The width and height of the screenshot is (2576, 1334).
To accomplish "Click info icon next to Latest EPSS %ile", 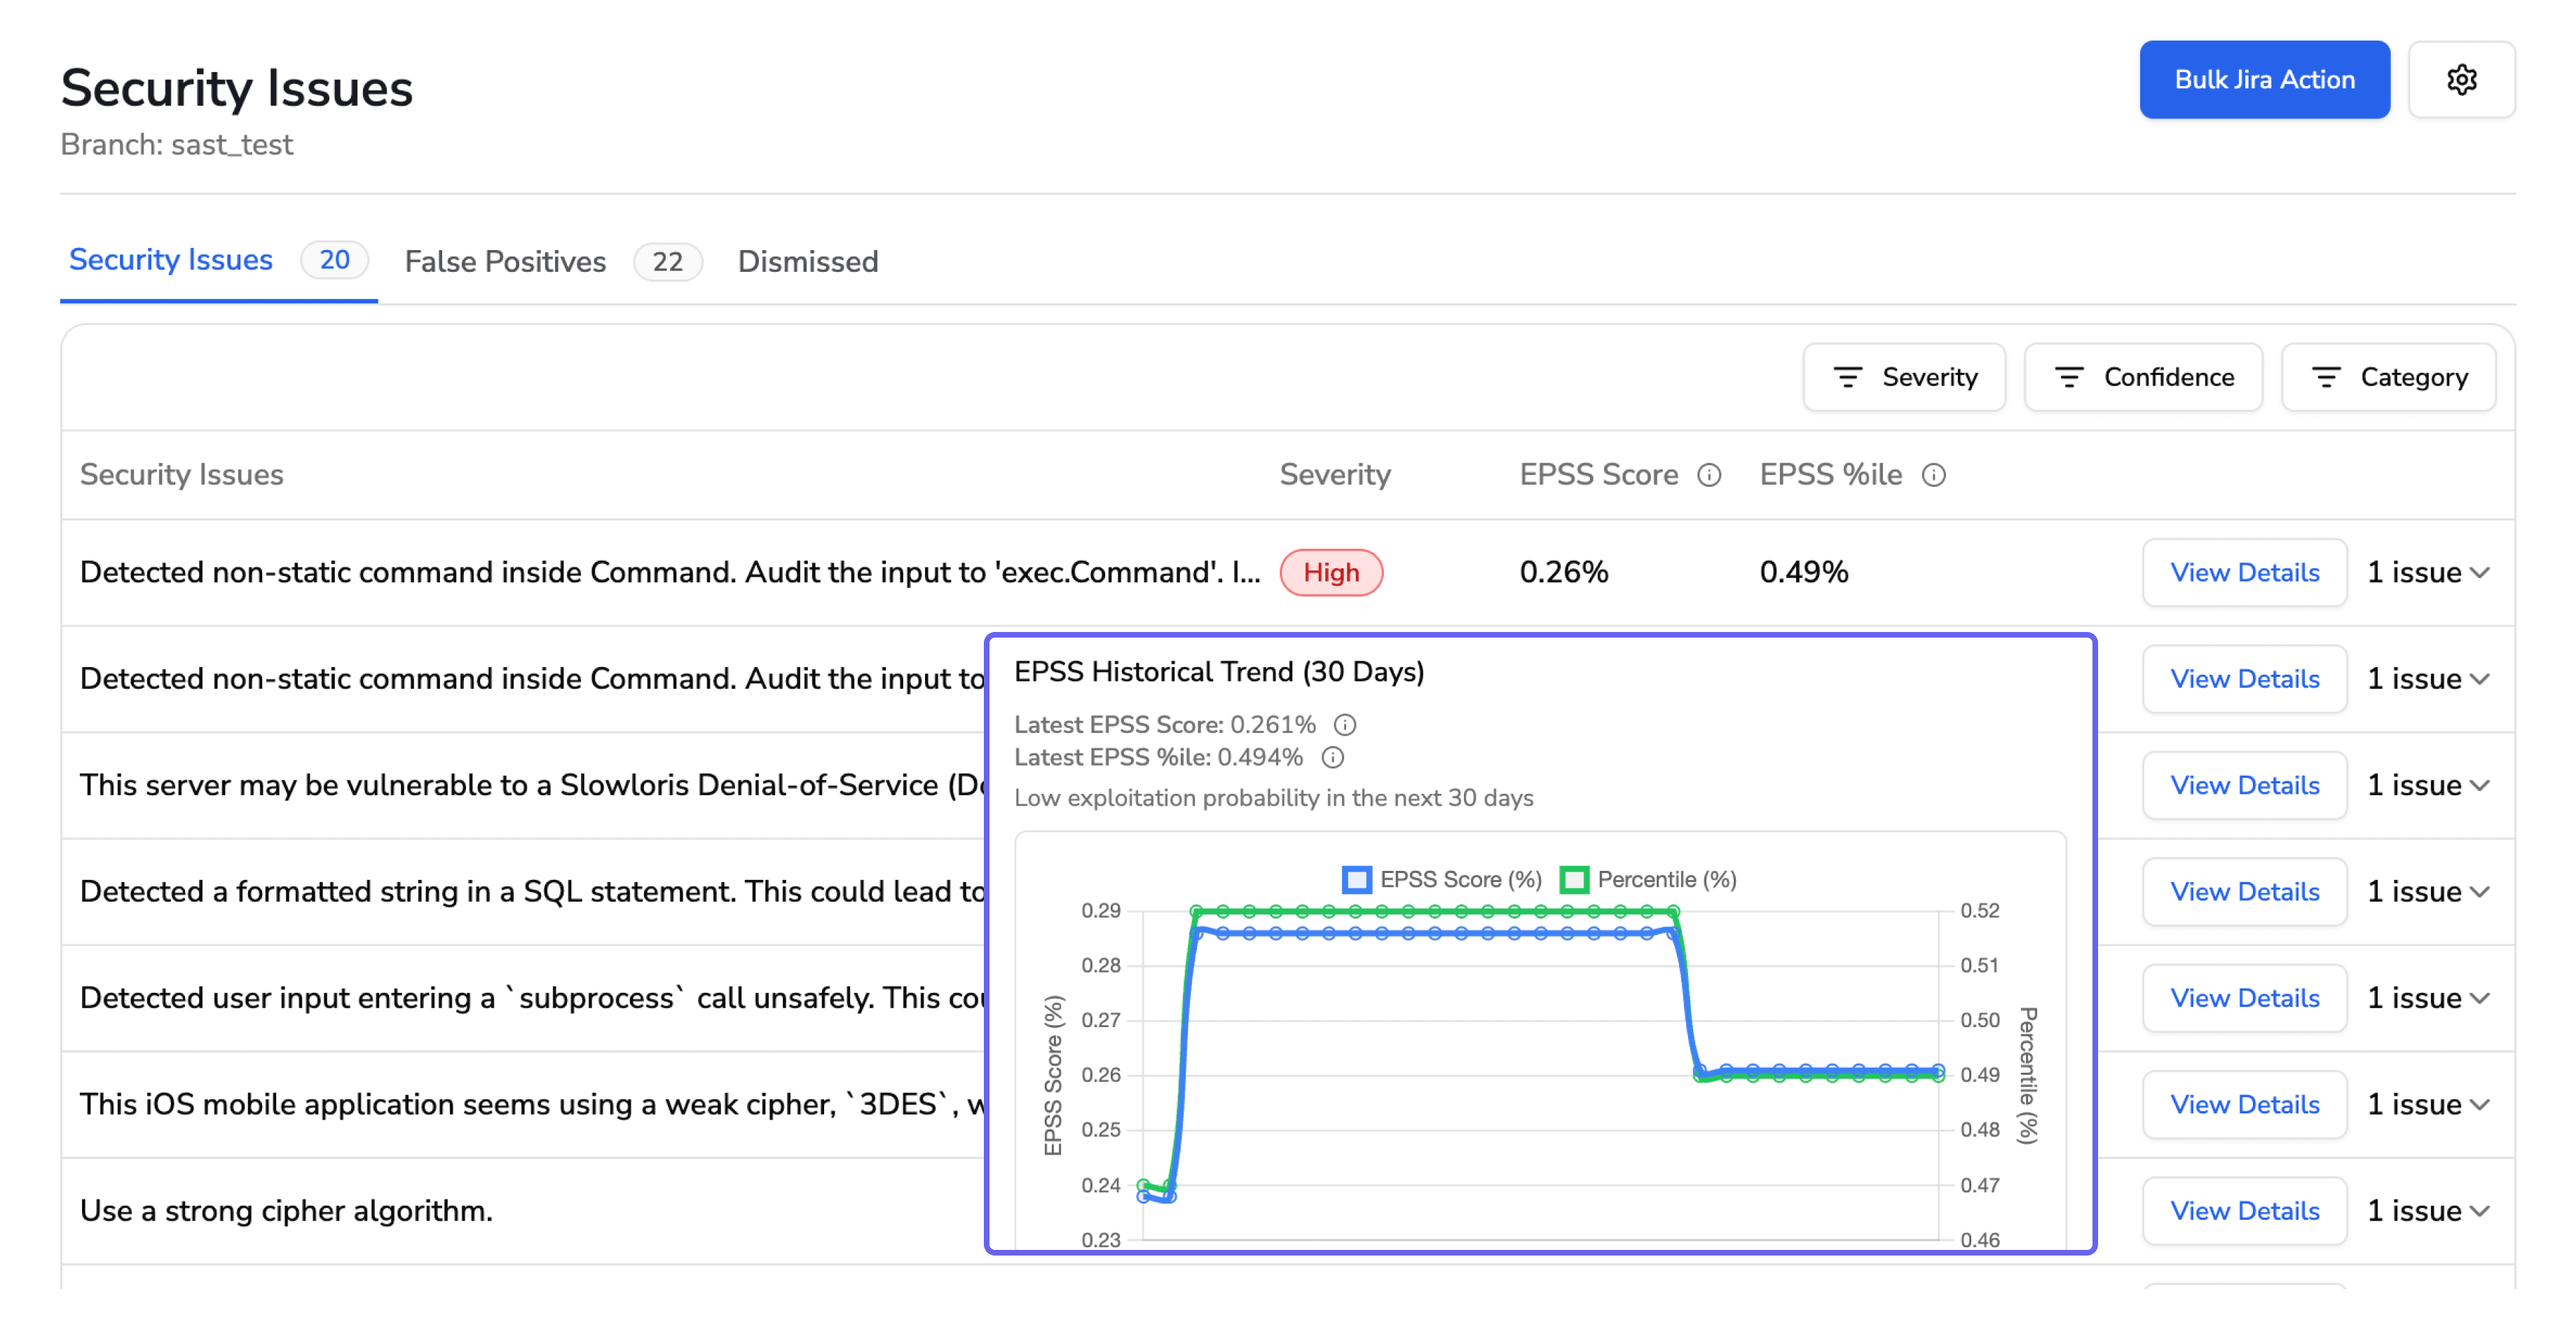I will click(x=1332, y=757).
